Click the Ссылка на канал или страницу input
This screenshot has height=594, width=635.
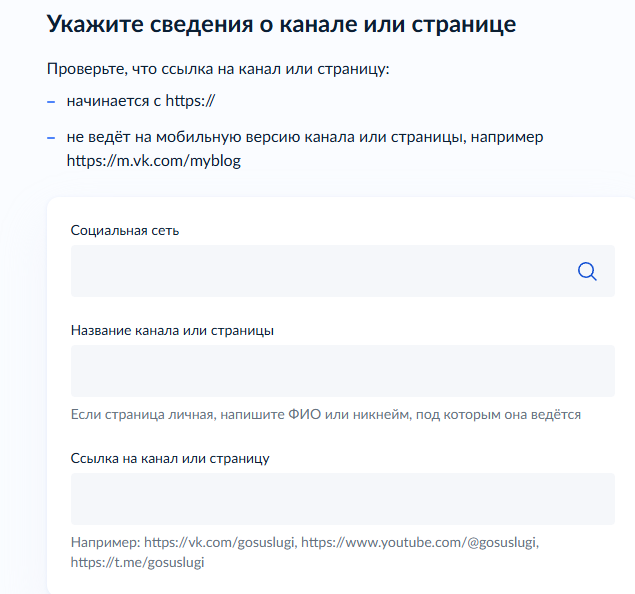342,499
